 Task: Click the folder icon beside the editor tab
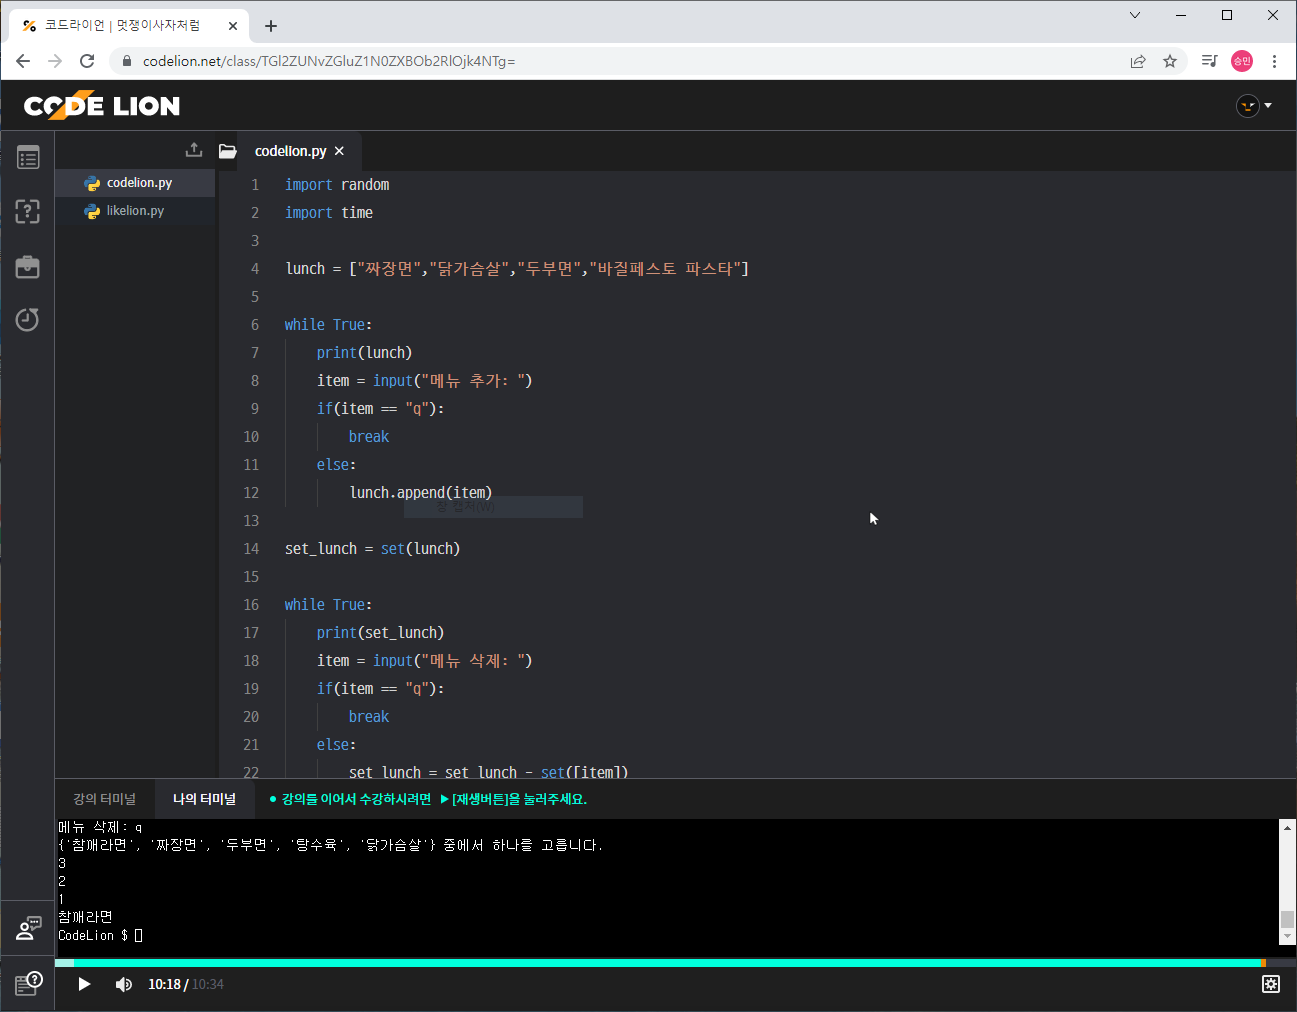[x=227, y=150]
